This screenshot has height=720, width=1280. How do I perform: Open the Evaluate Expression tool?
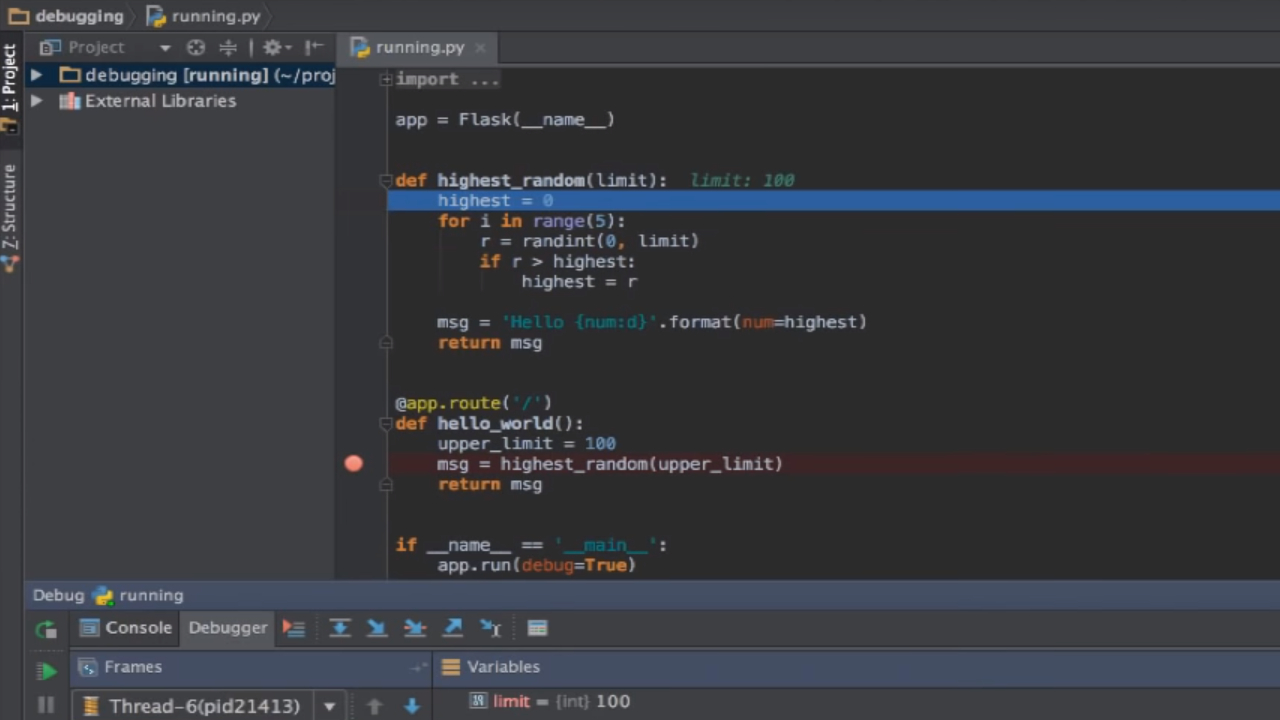click(537, 627)
